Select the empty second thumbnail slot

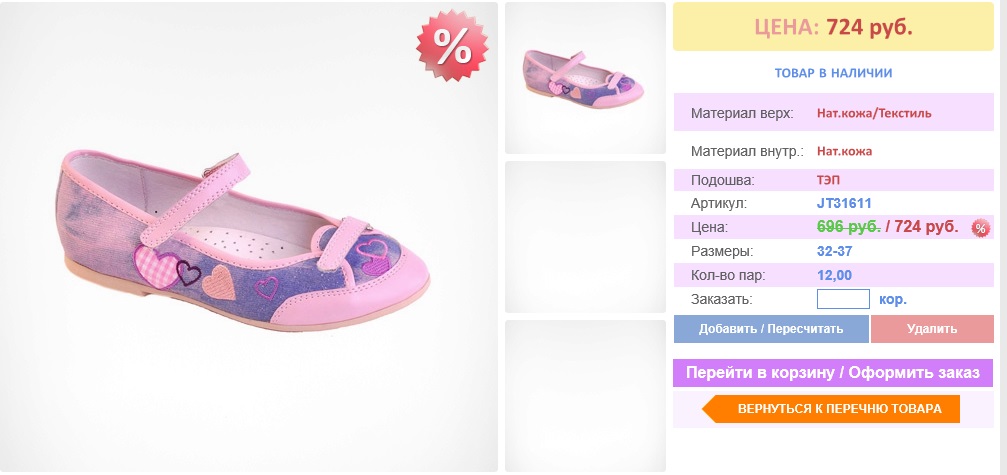[585, 237]
